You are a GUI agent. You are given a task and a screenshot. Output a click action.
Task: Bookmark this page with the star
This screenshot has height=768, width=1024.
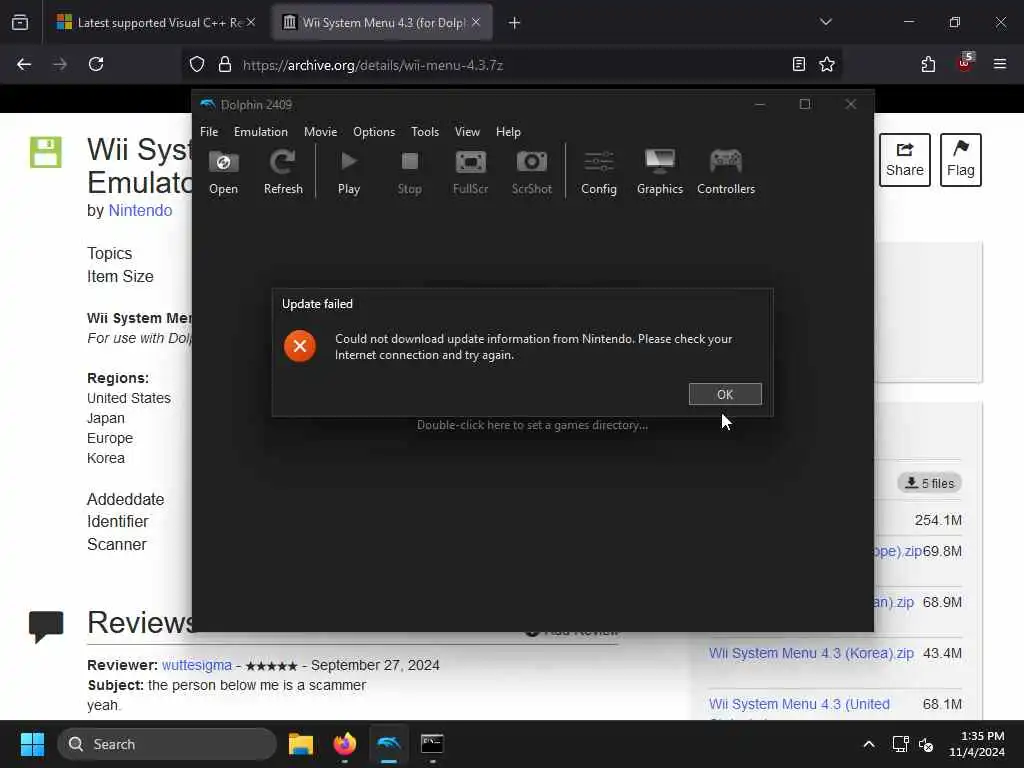[827, 64]
